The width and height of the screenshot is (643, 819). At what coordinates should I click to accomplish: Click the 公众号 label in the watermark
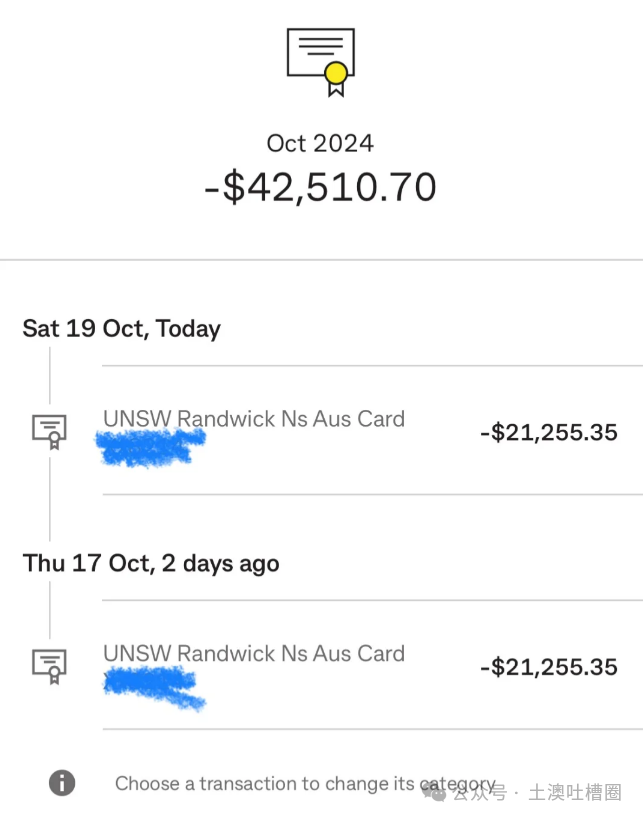[475, 793]
